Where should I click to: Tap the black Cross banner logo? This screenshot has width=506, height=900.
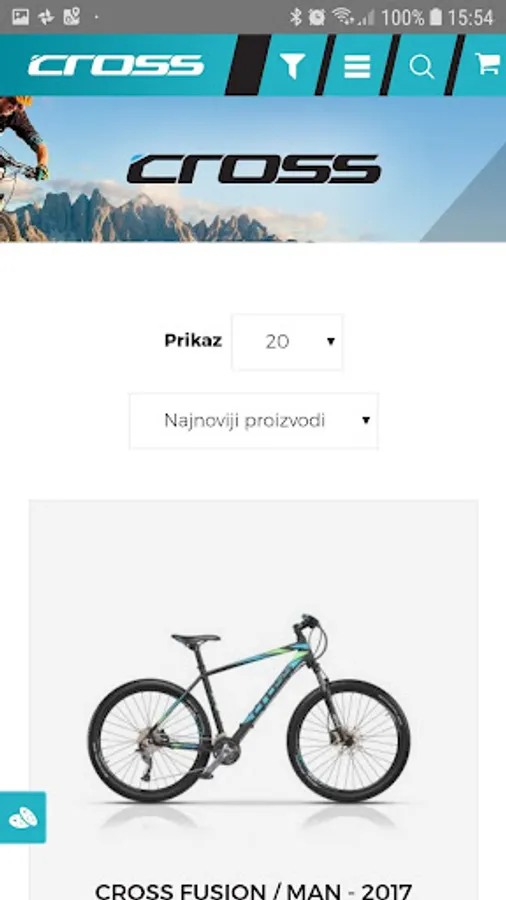pyautogui.click(x=254, y=169)
